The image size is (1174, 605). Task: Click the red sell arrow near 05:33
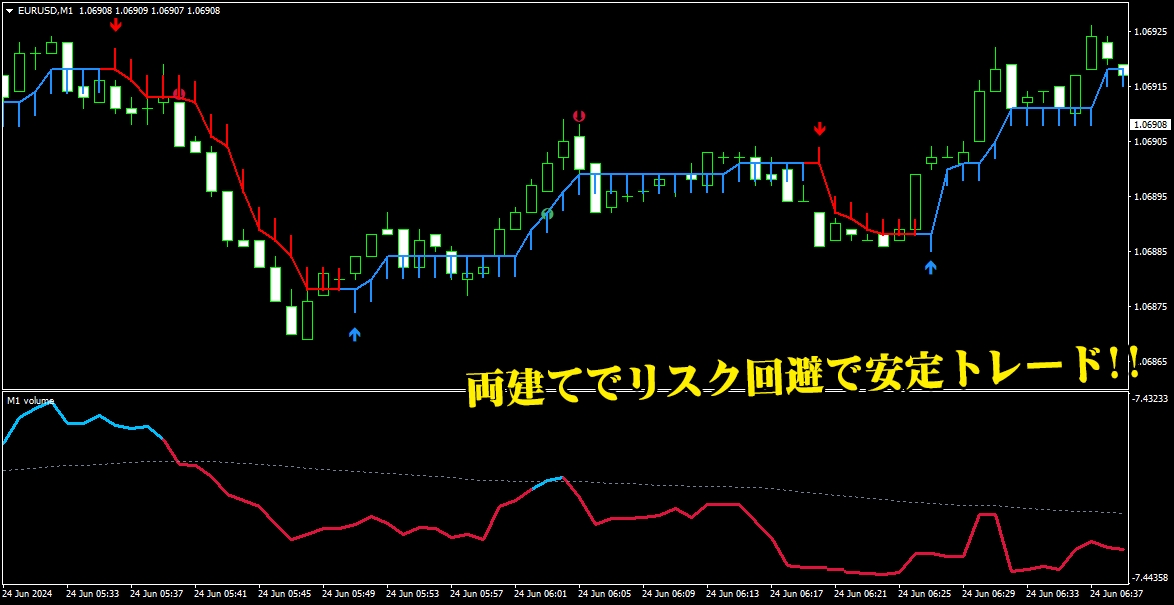tap(115, 25)
